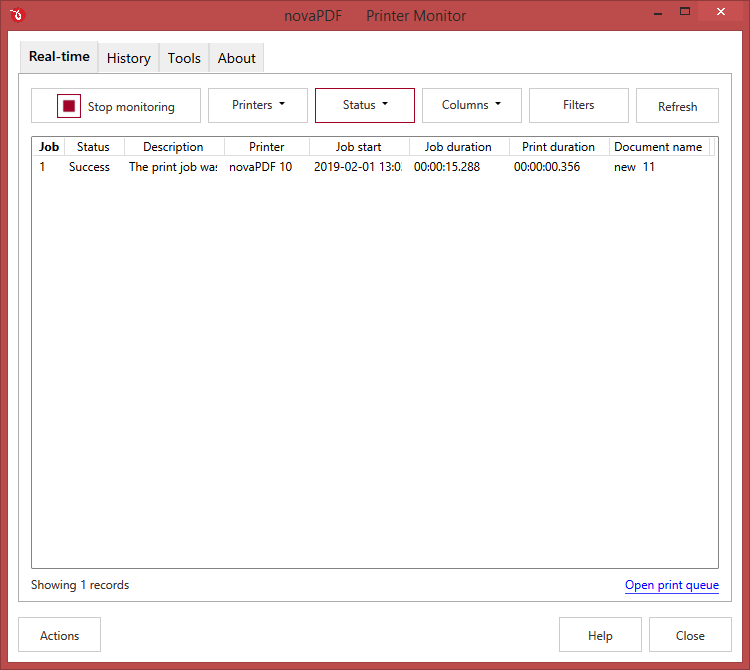Sort by the Job start column header
The width and height of the screenshot is (750, 670).
click(358, 147)
